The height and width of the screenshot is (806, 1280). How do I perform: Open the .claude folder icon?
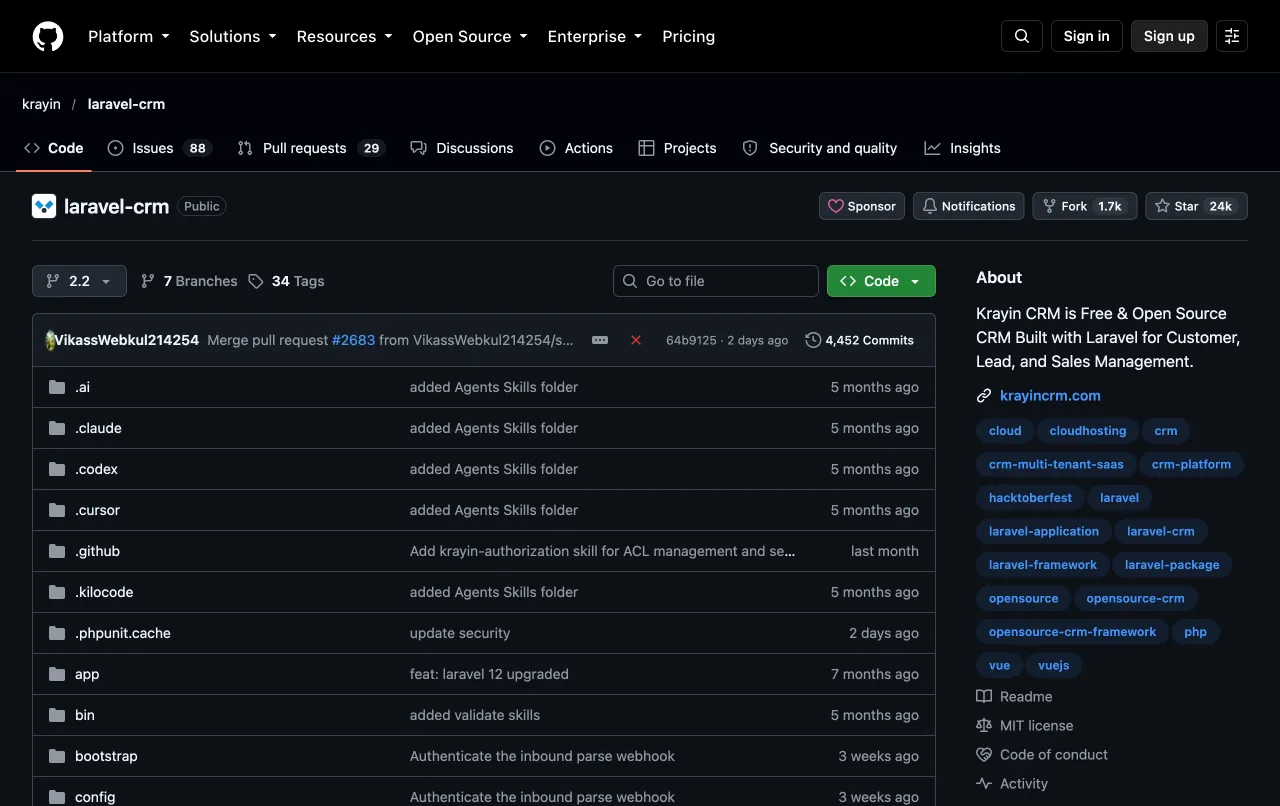[57, 428]
